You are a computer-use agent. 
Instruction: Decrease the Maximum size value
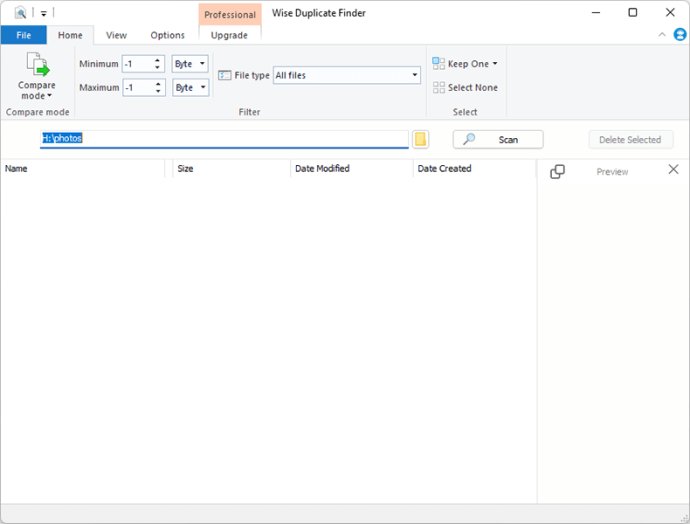[158, 91]
